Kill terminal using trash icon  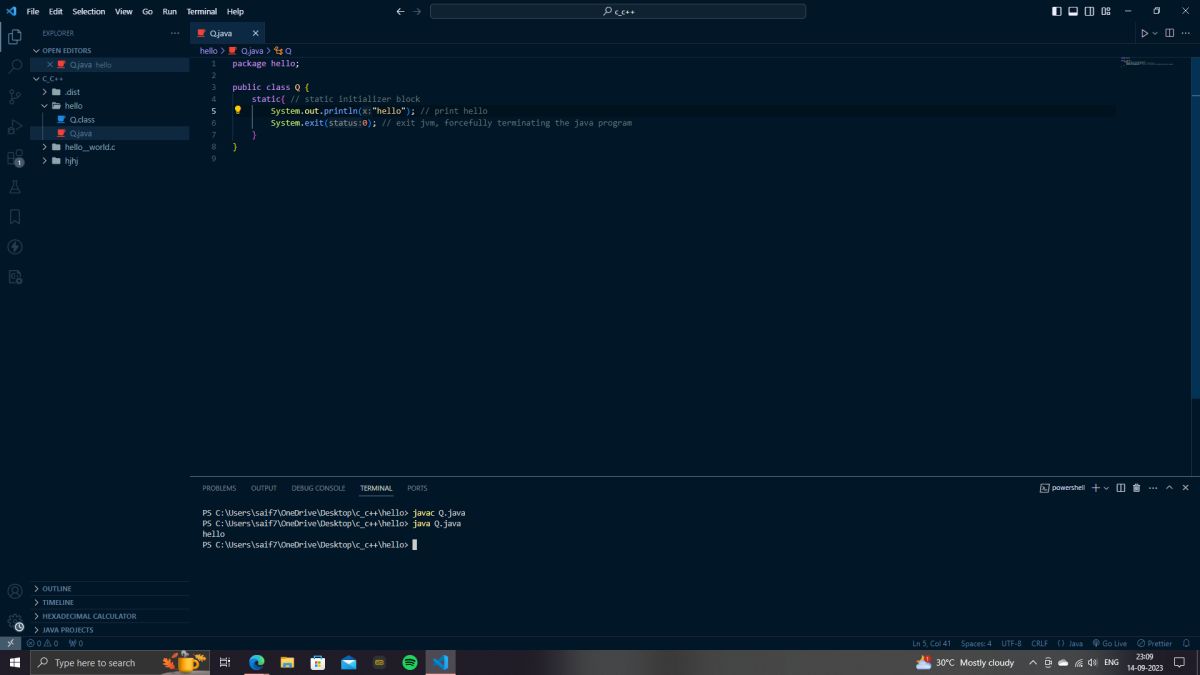coord(1136,488)
